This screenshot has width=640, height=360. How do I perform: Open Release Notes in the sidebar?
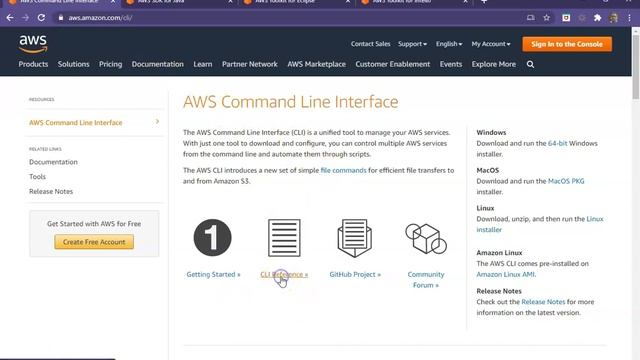click(51, 191)
